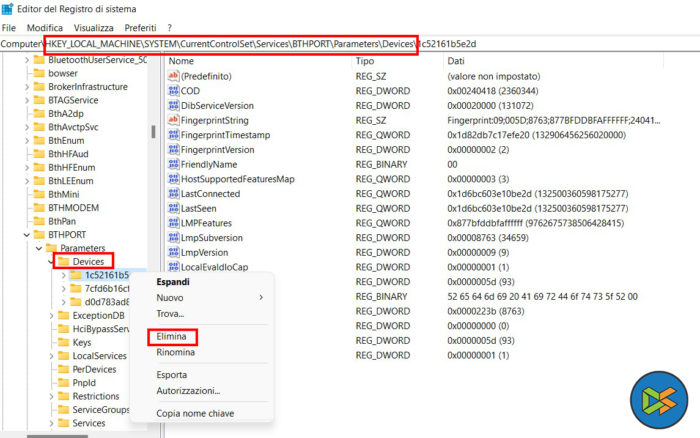Click the 0x00240418 (2360344) data value

[493, 91]
